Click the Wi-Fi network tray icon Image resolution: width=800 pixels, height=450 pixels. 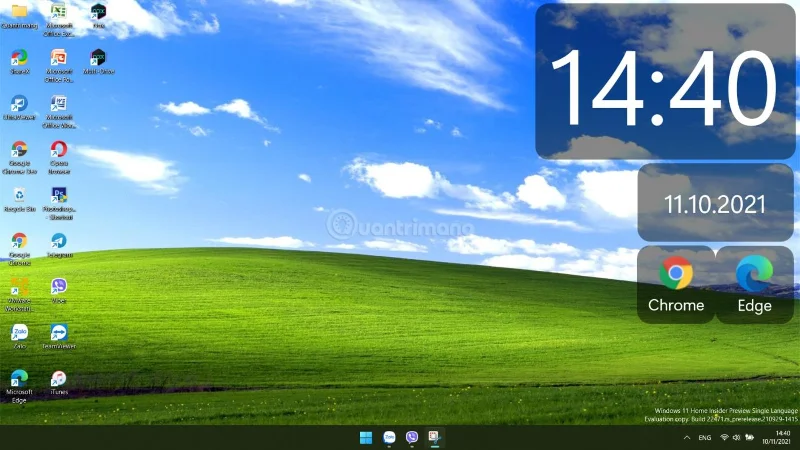point(724,438)
